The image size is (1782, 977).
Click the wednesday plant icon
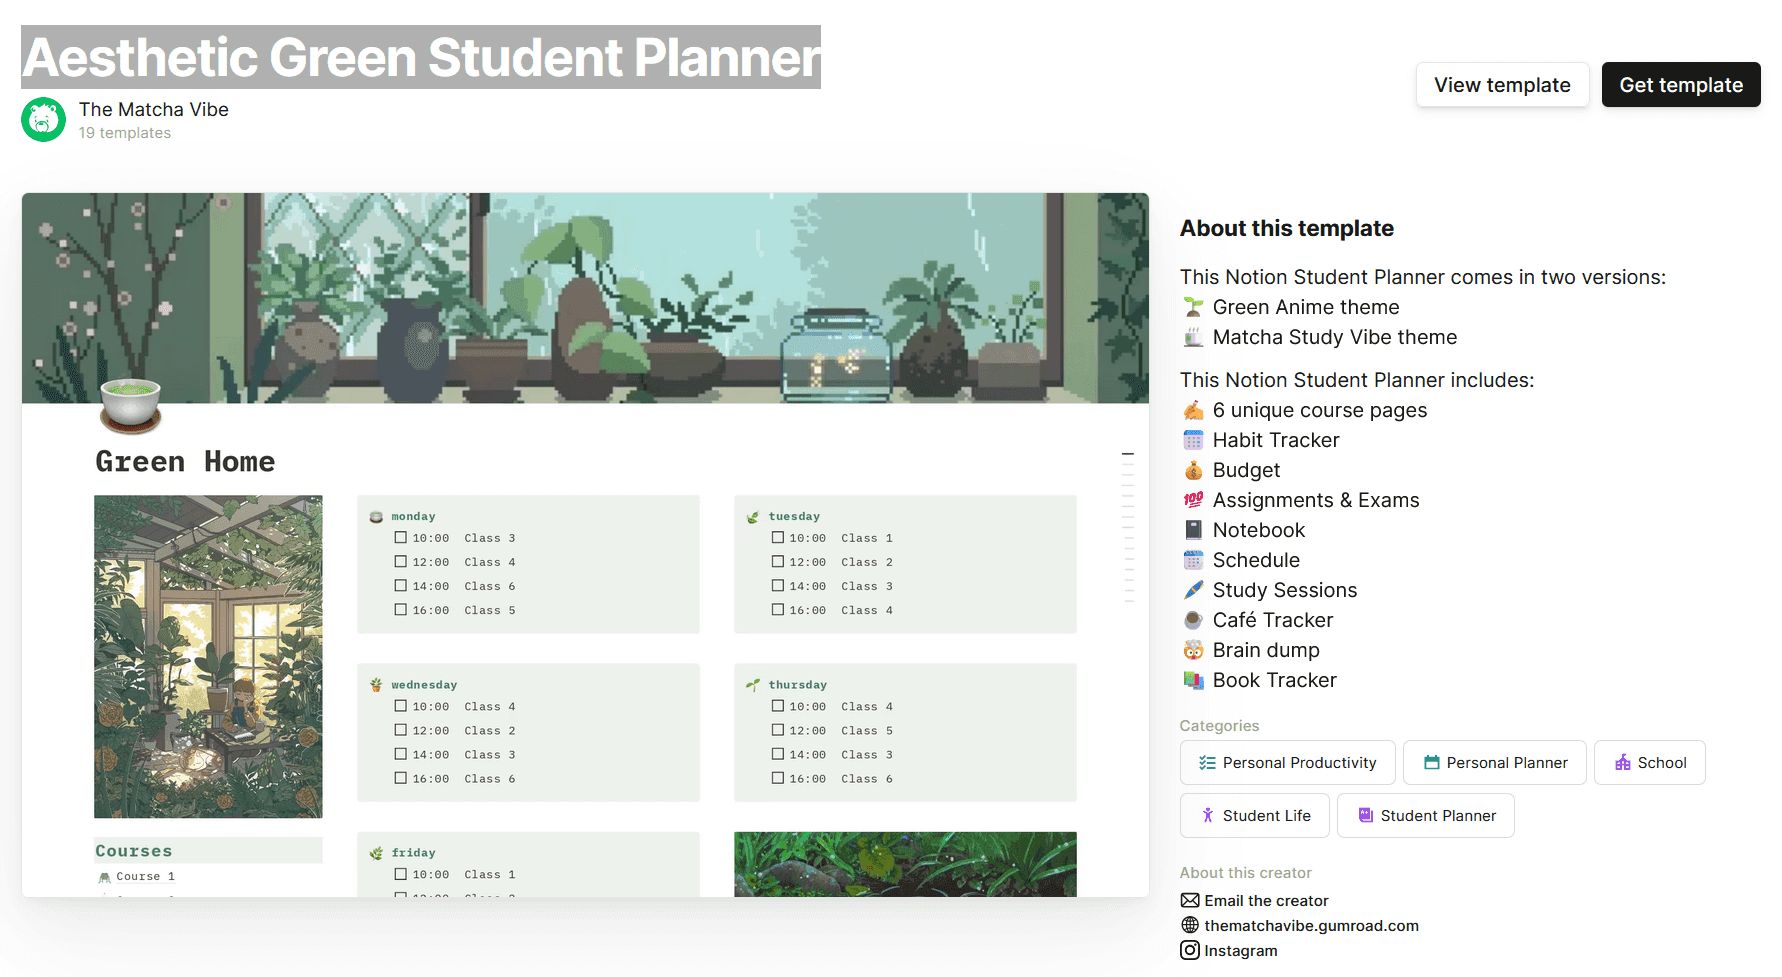coord(377,685)
